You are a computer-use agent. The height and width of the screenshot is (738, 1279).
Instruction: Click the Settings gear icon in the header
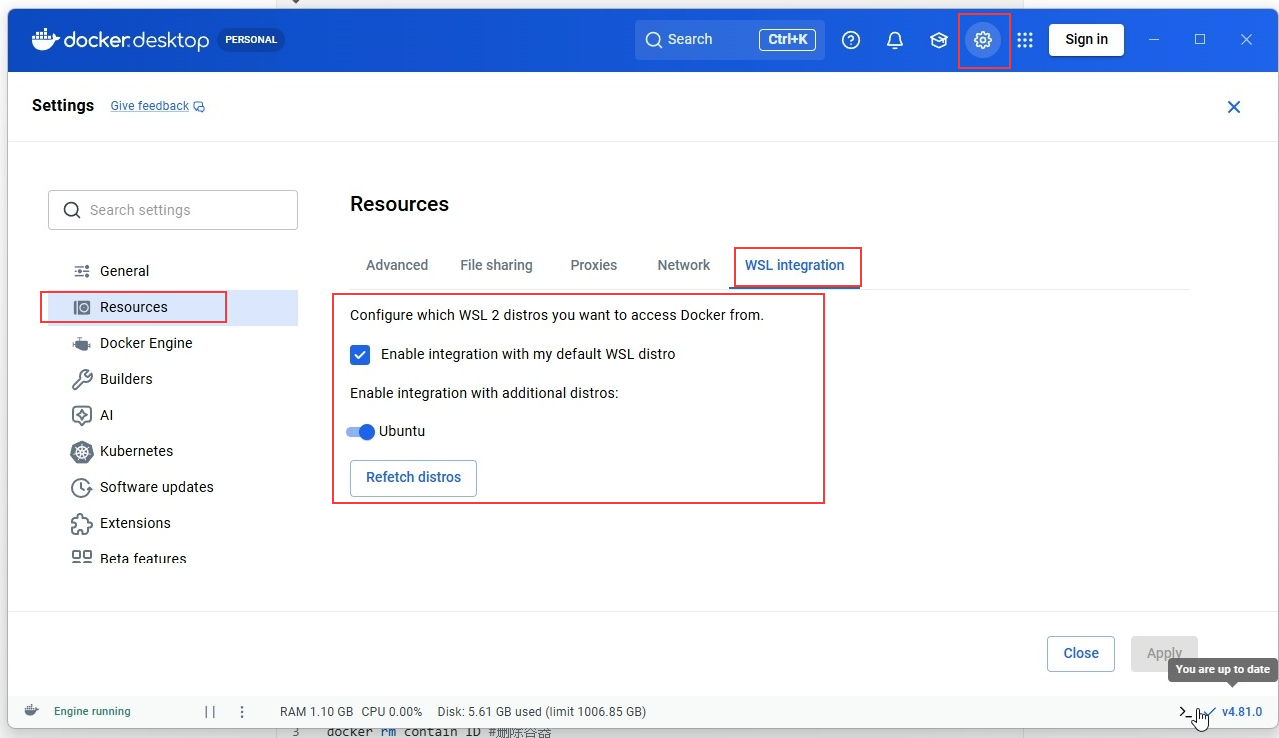click(x=983, y=40)
